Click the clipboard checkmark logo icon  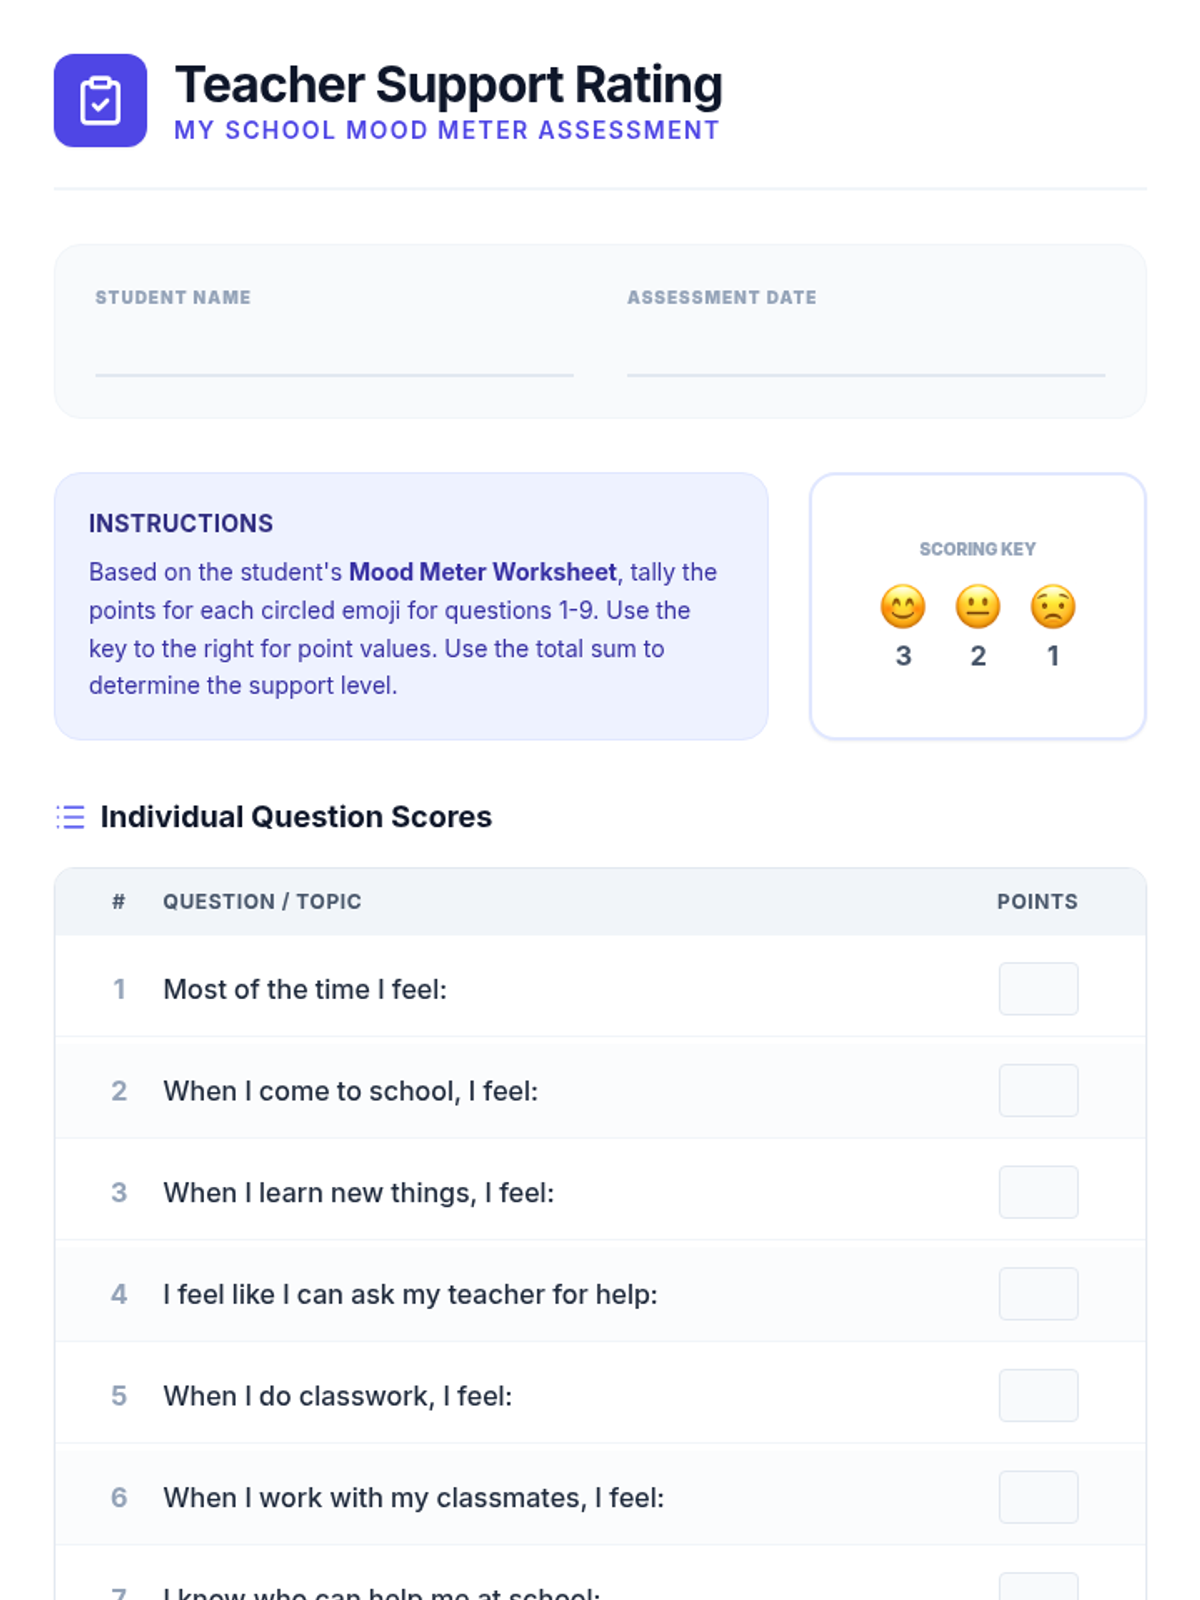[100, 101]
